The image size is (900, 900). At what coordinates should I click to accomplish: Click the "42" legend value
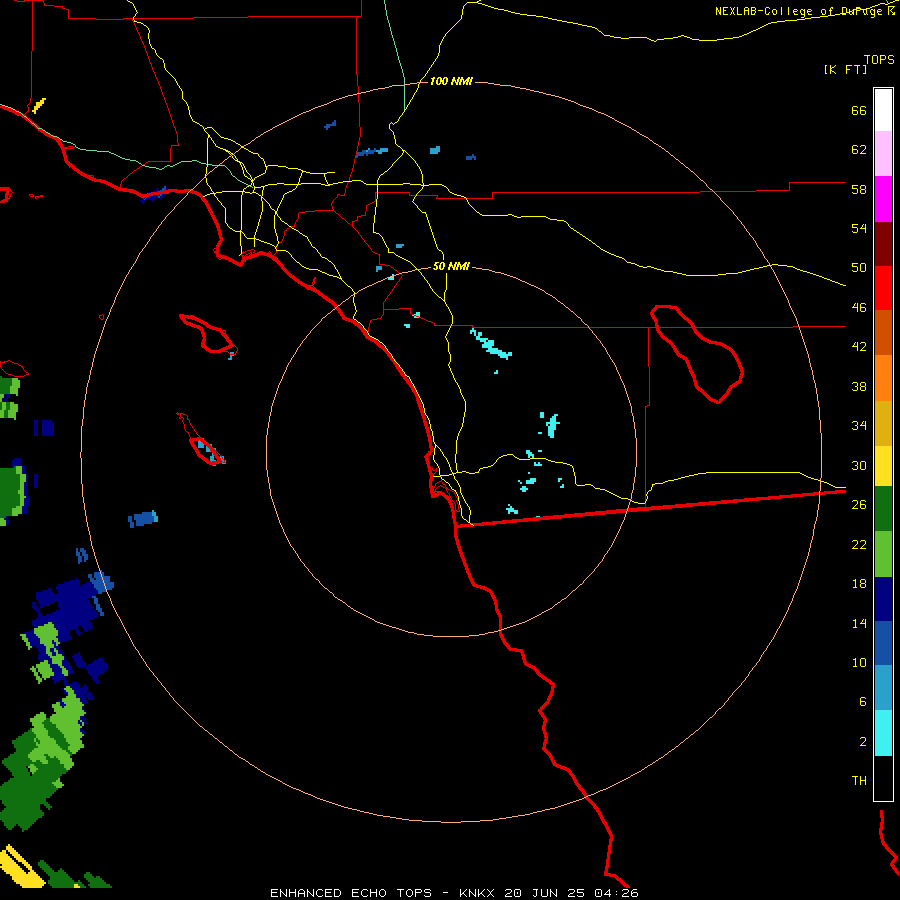click(x=859, y=347)
